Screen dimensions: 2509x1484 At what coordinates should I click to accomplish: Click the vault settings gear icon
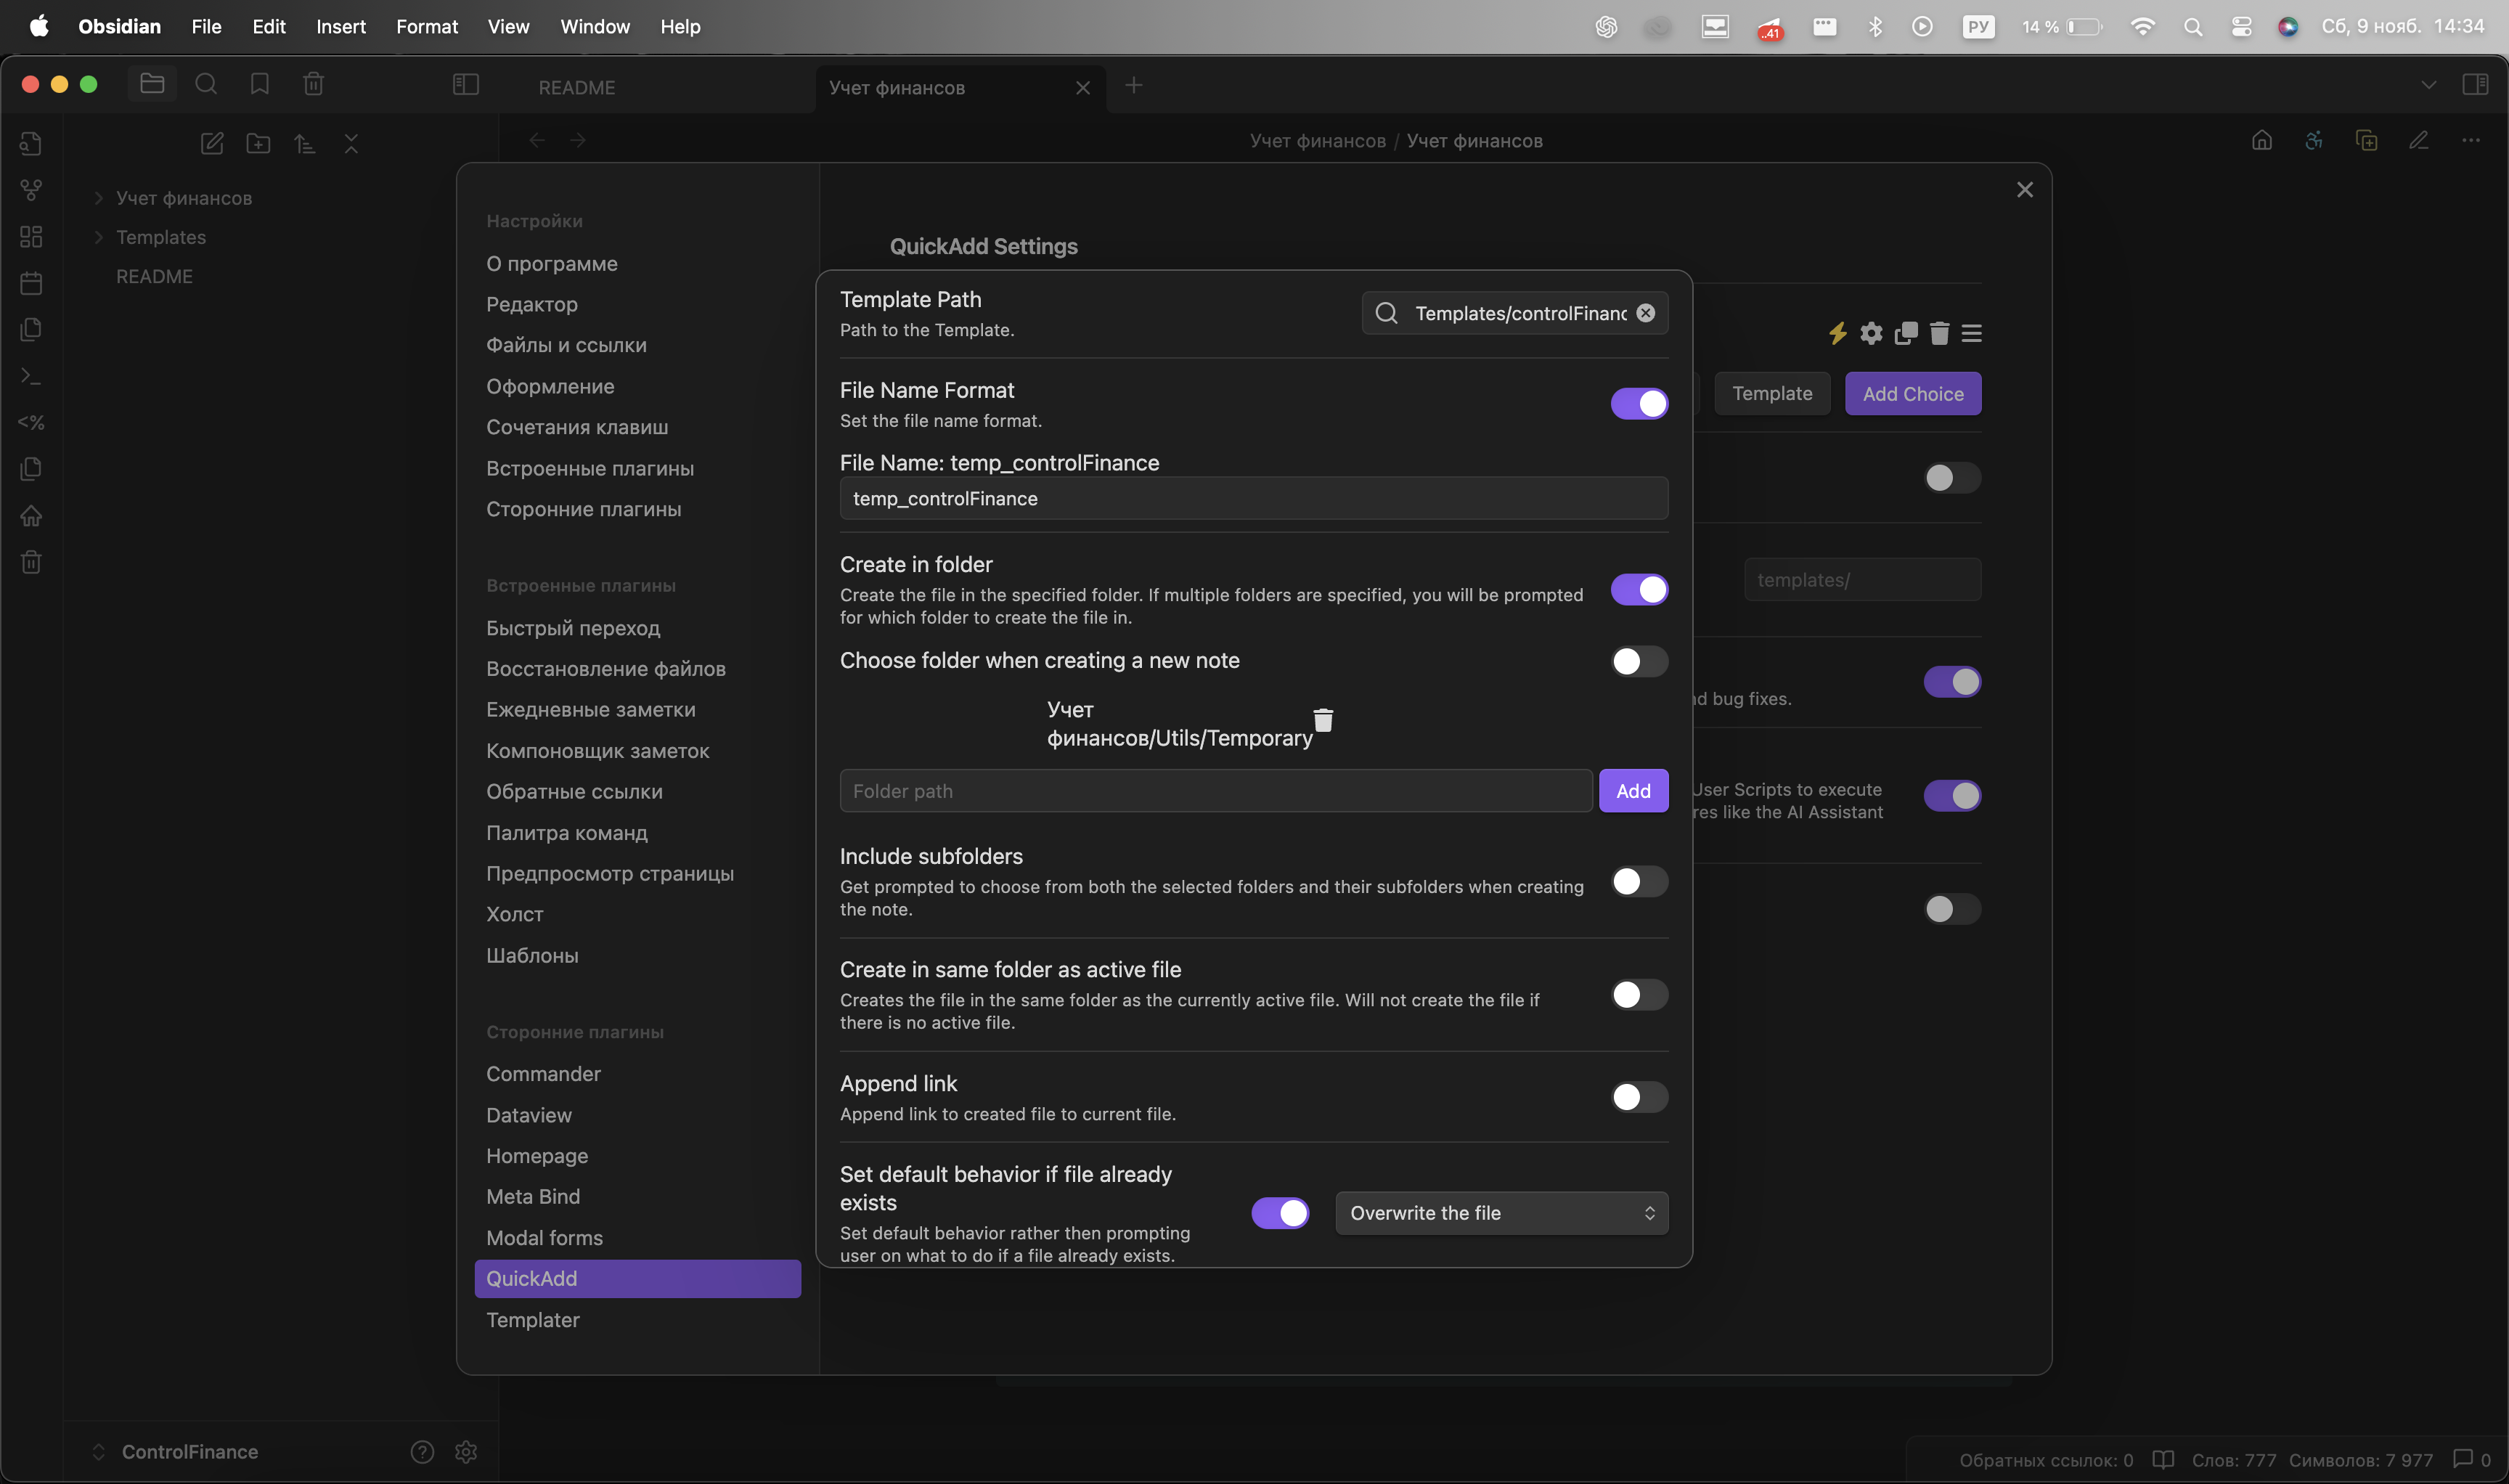pos(466,1451)
